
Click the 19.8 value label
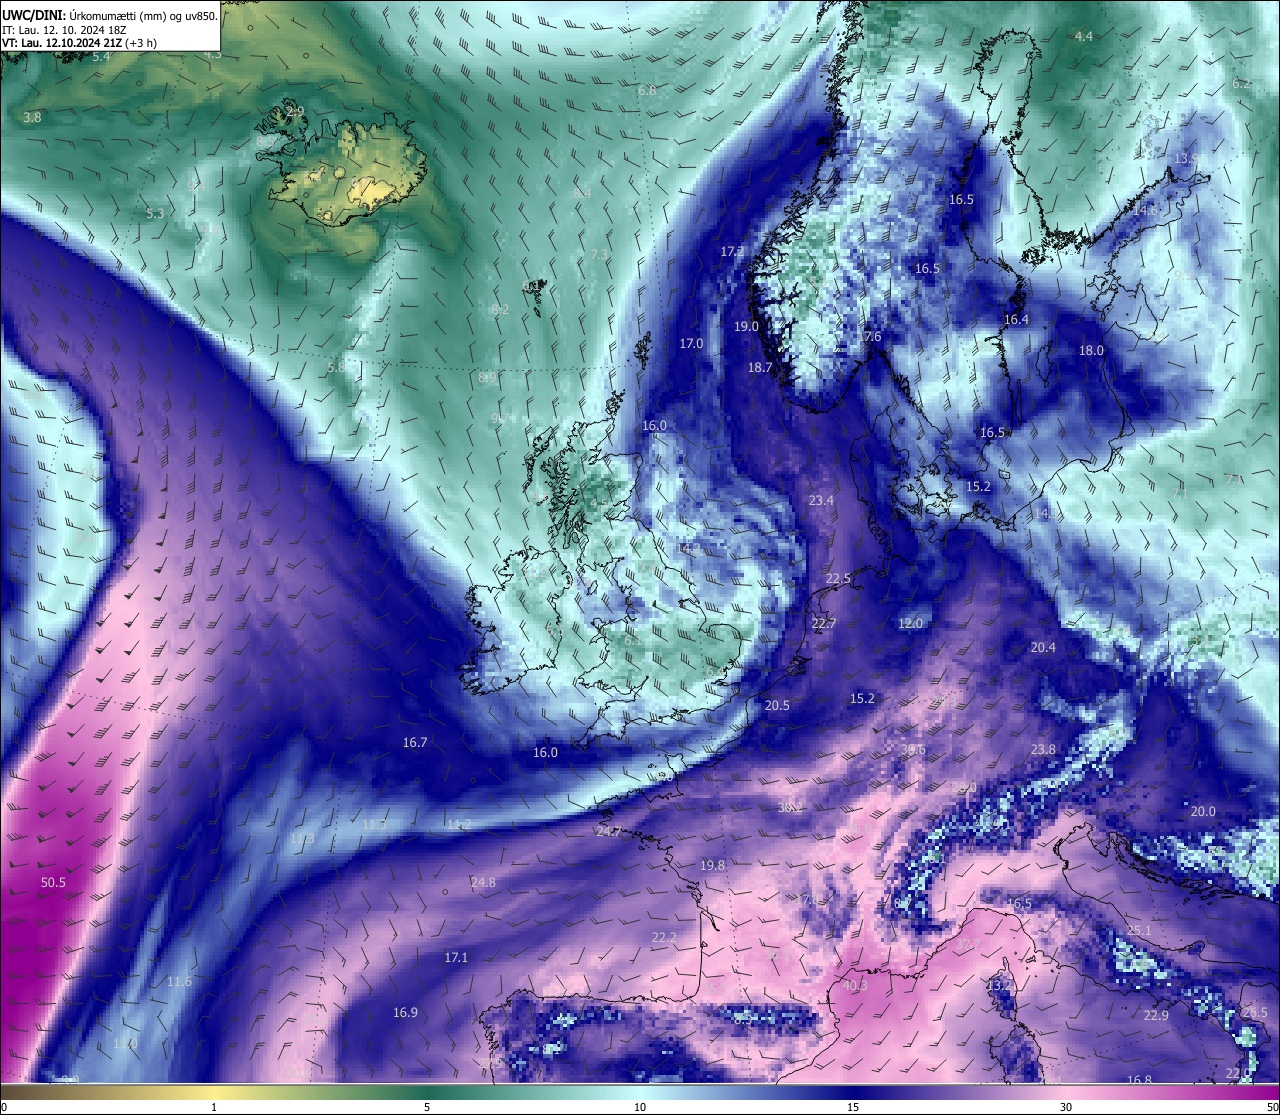[x=712, y=865]
